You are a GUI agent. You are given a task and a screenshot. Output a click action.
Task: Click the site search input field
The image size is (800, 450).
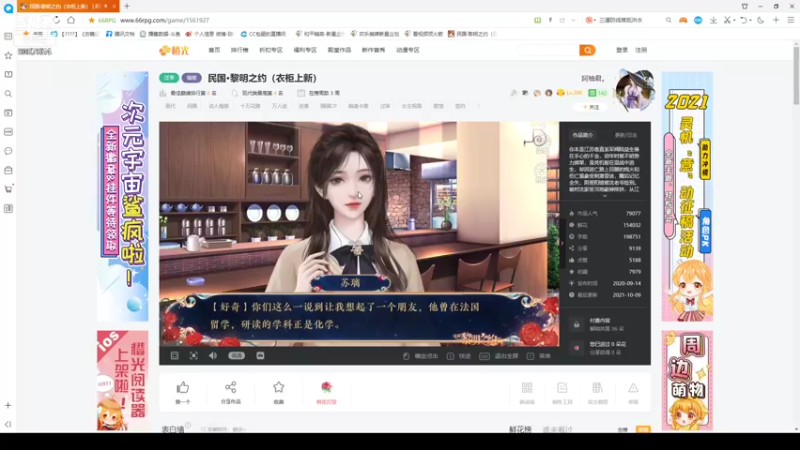pyautogui.click(x=548, y=50)
